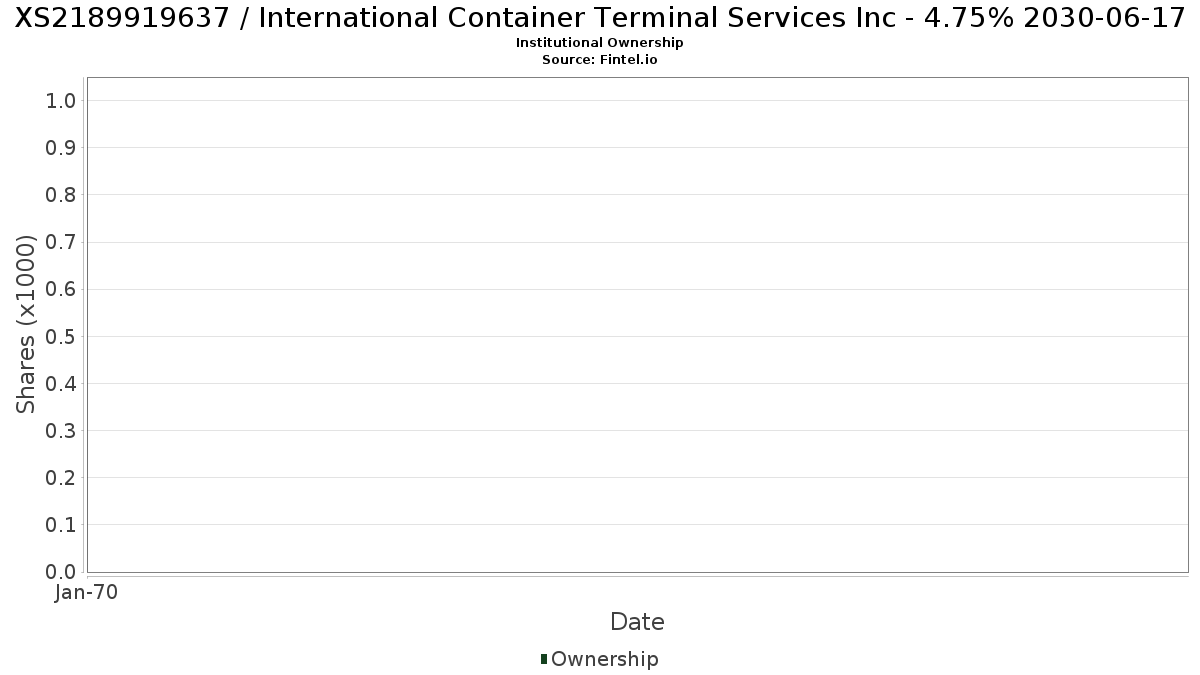Click the 0.5 y-axis tick label
Screen dimensions: 1200x675
point(61,336)
